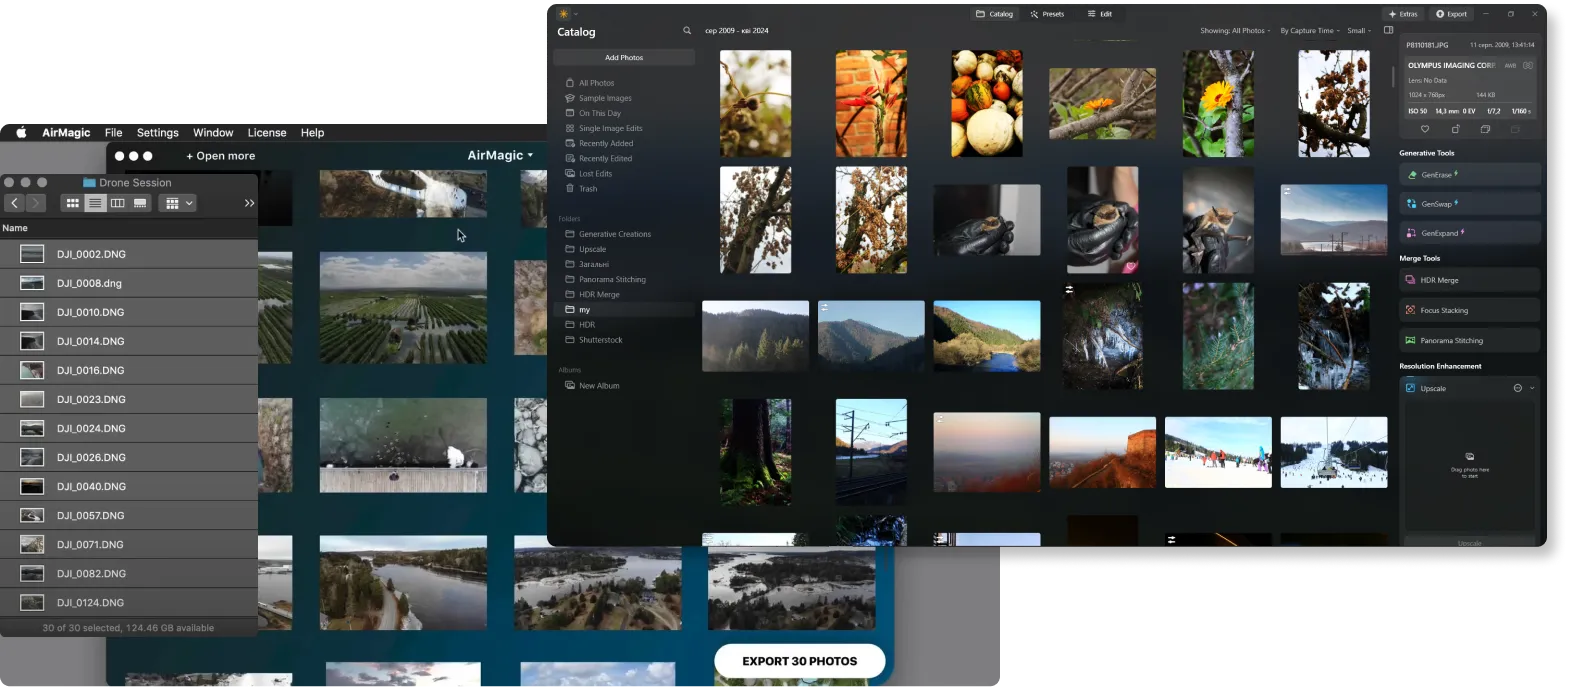Open the License menu in the macOS menu bar
1569x687 pixels.
pos(267,132)
